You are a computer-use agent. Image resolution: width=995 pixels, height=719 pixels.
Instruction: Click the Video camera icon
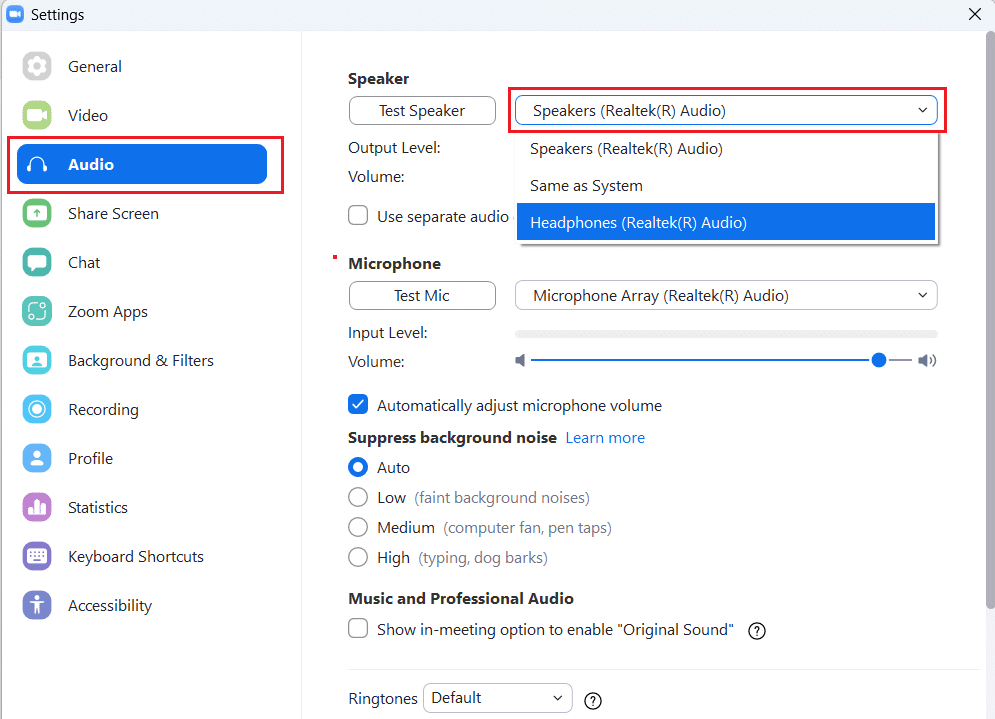(37, 115)
